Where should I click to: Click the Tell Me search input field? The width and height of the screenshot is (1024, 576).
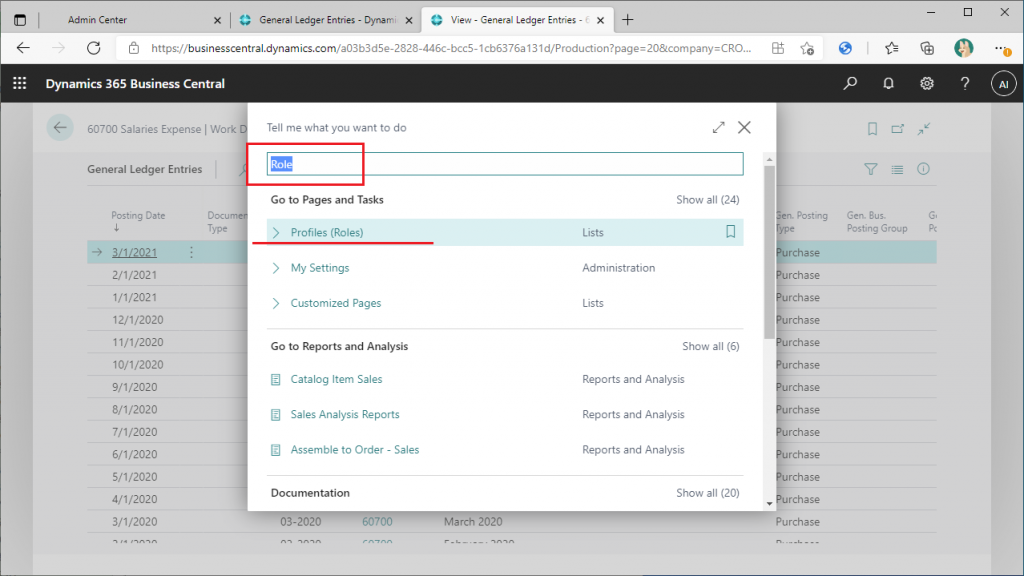[505, 164]
